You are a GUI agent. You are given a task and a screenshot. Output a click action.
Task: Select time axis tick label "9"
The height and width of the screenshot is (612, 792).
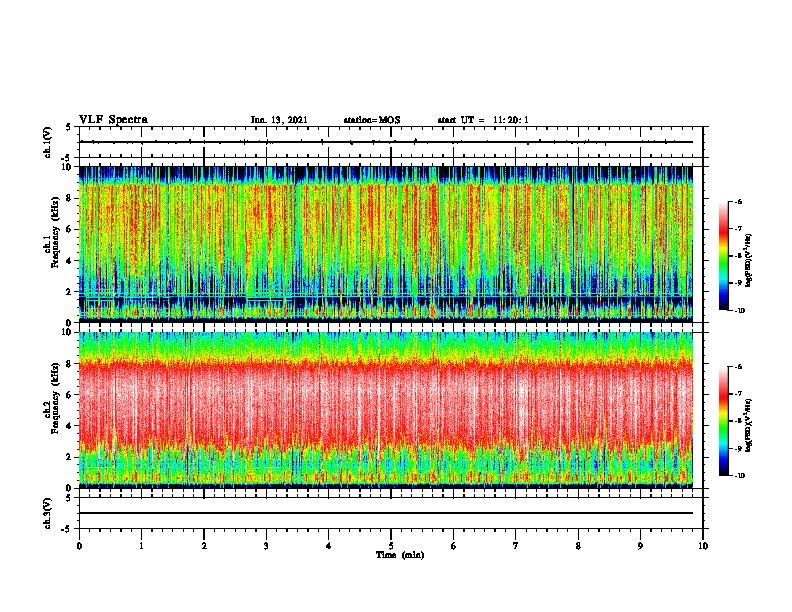(640, 546)
